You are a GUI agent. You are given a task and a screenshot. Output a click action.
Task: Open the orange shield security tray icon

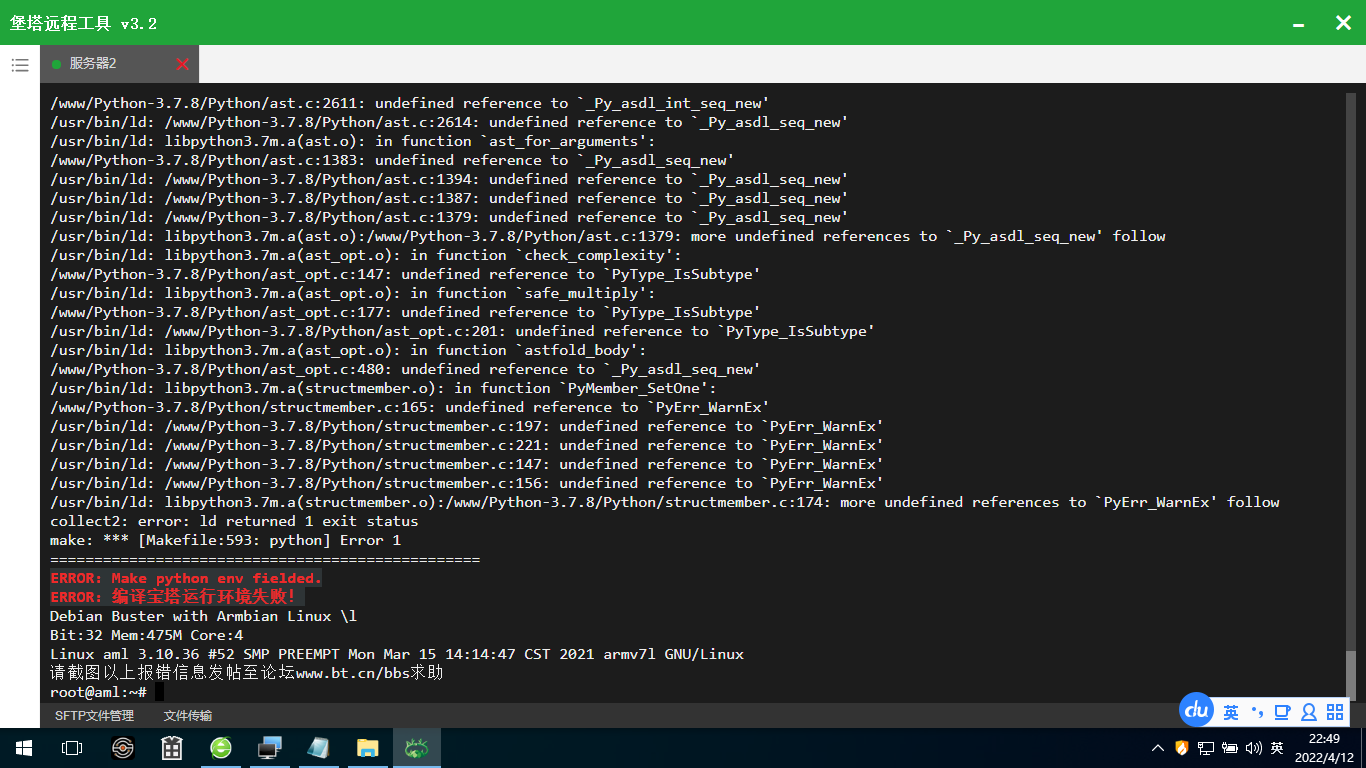(x=1182, y=748)
